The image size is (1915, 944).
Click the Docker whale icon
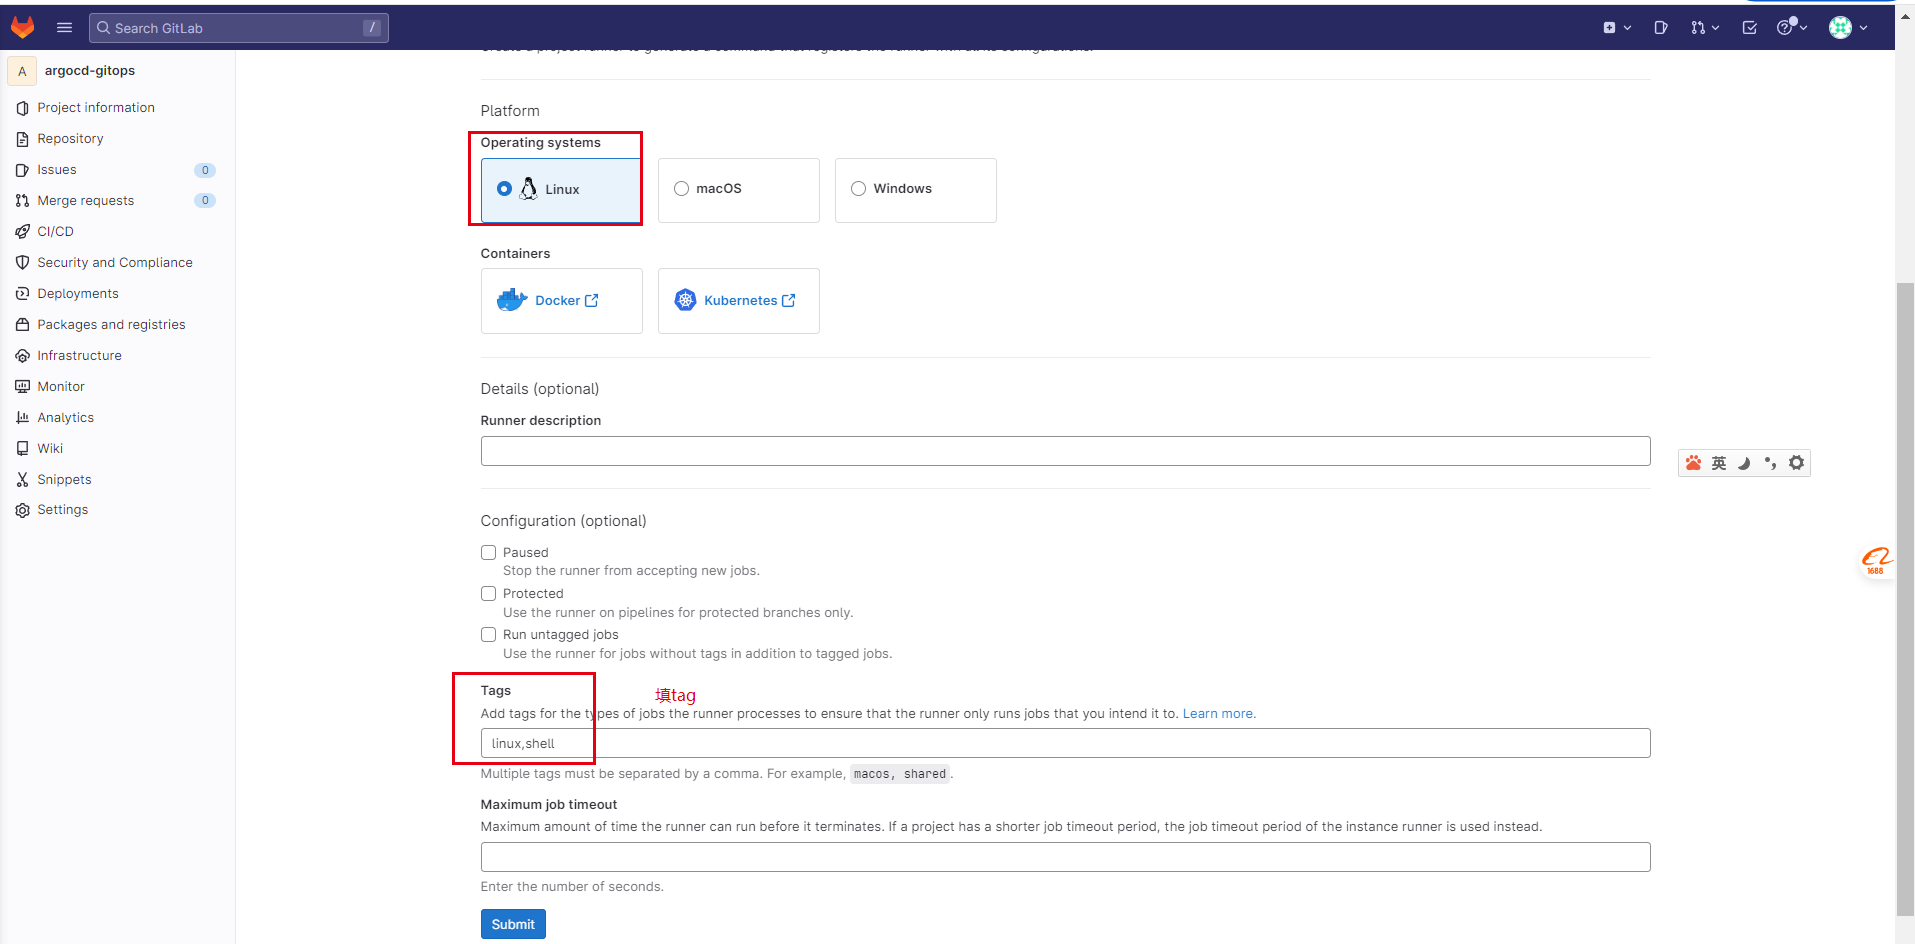512,300
